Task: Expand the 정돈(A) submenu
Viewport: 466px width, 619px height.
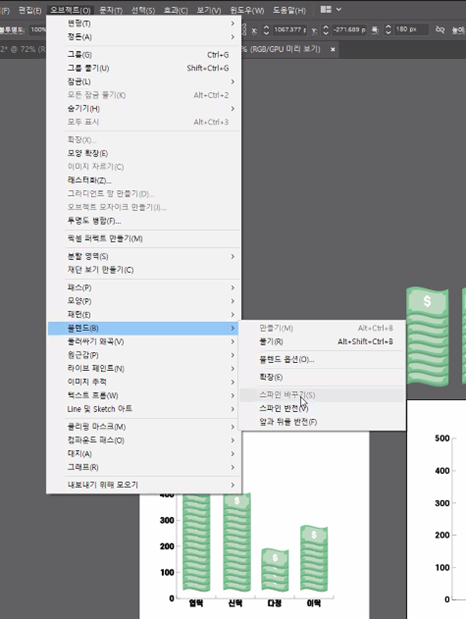Action: [x=143, y=37]
